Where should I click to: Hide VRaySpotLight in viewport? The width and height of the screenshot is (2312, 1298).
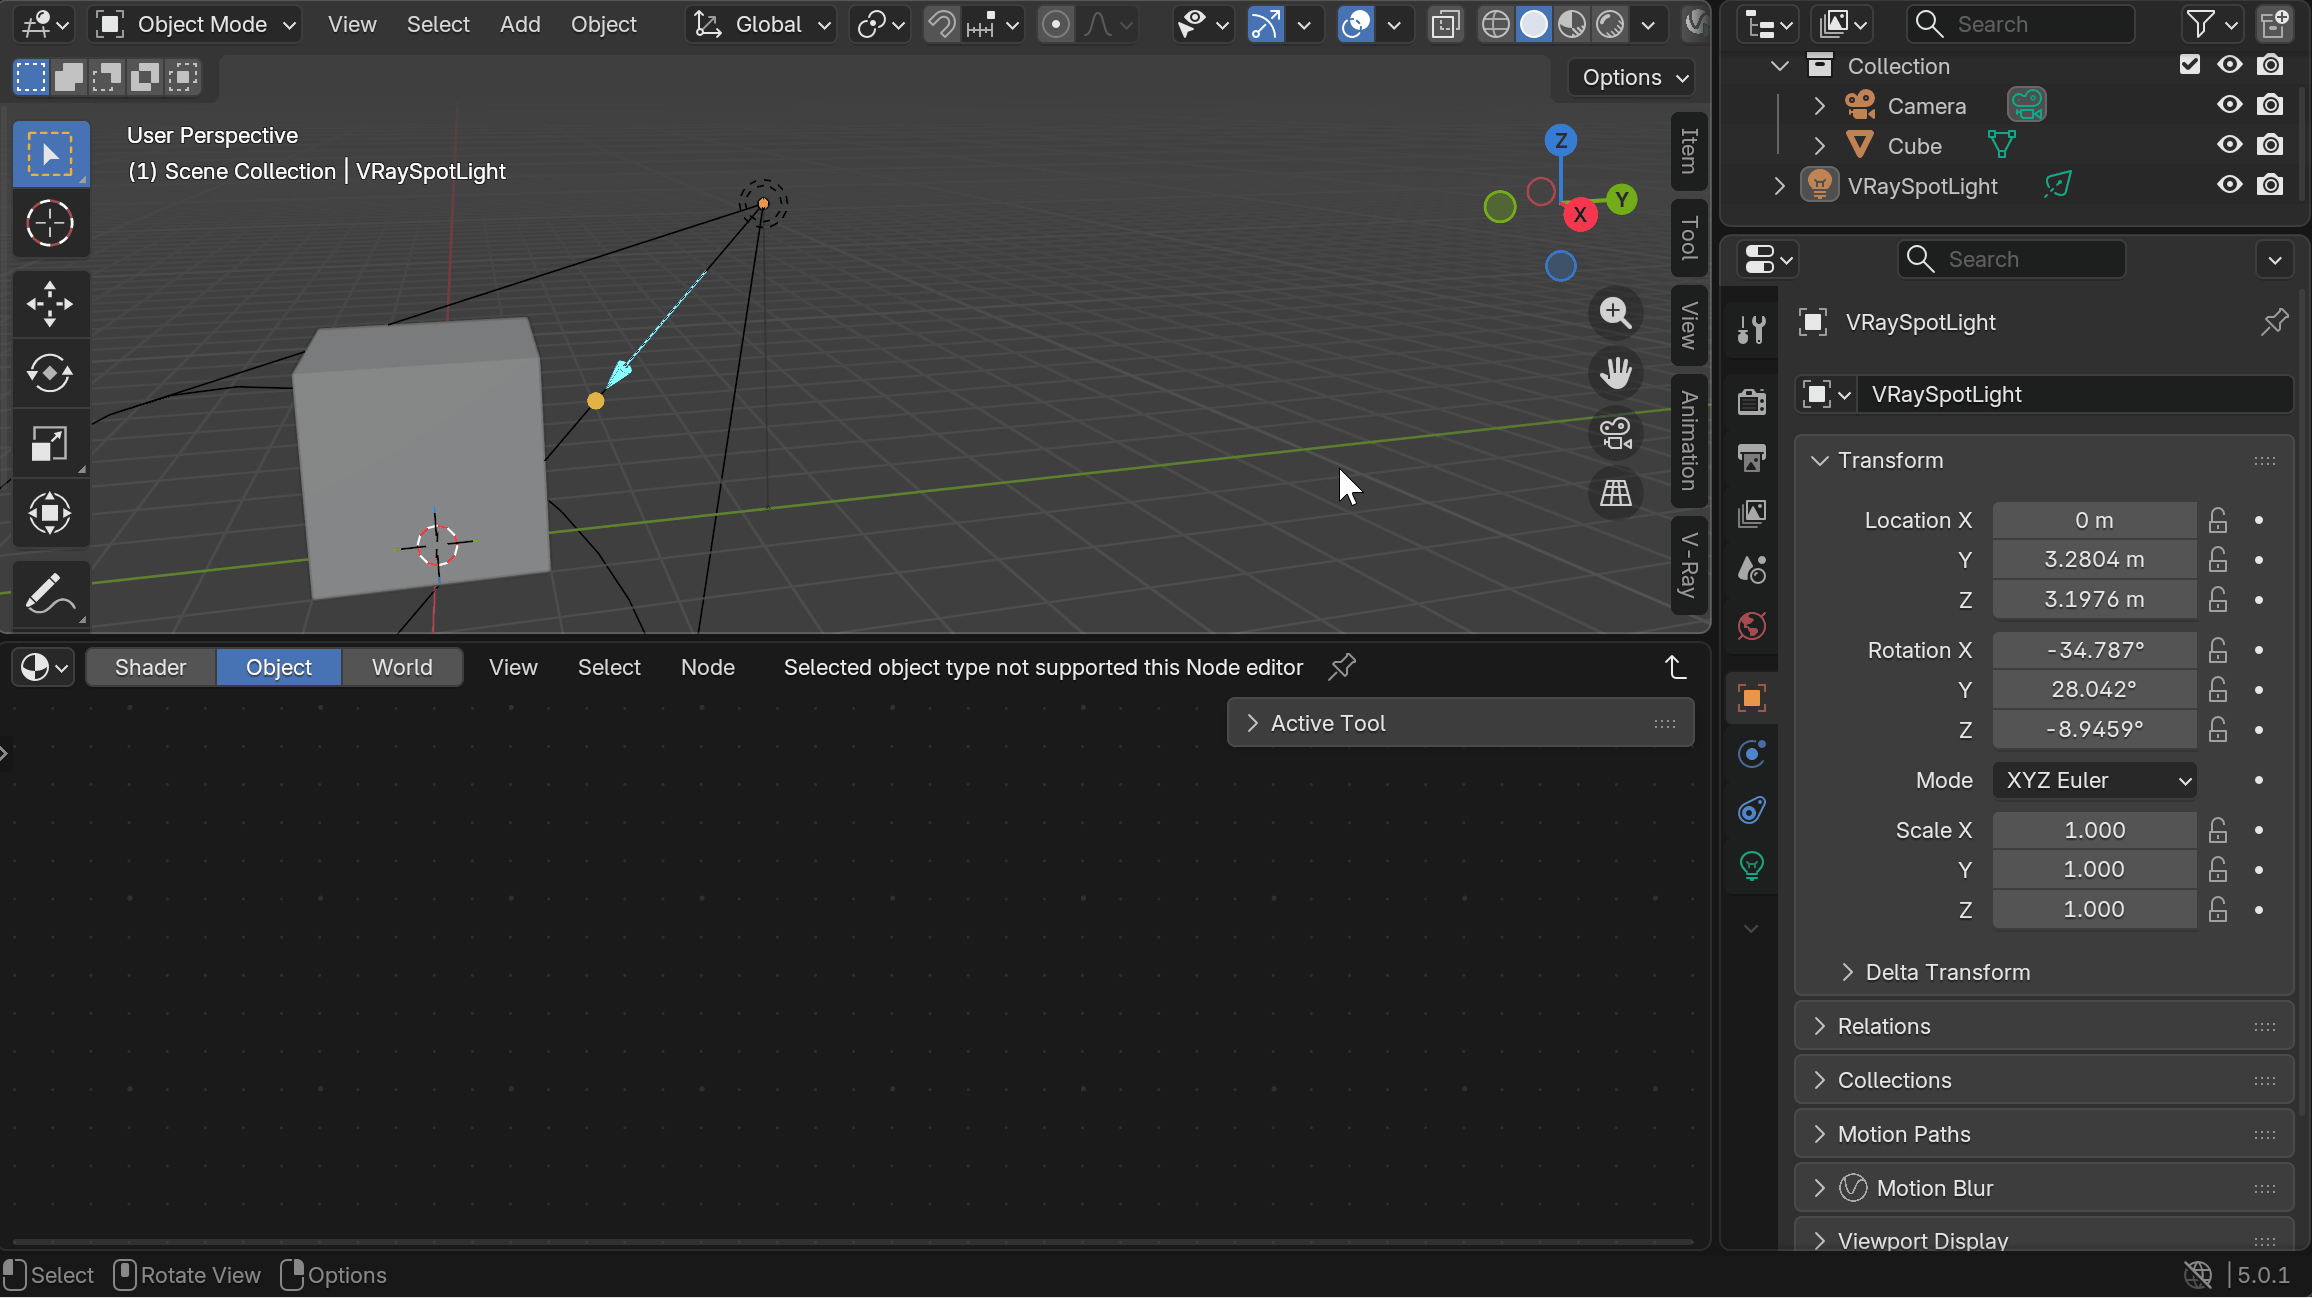pyautogui.click(x=2230, y=185)
